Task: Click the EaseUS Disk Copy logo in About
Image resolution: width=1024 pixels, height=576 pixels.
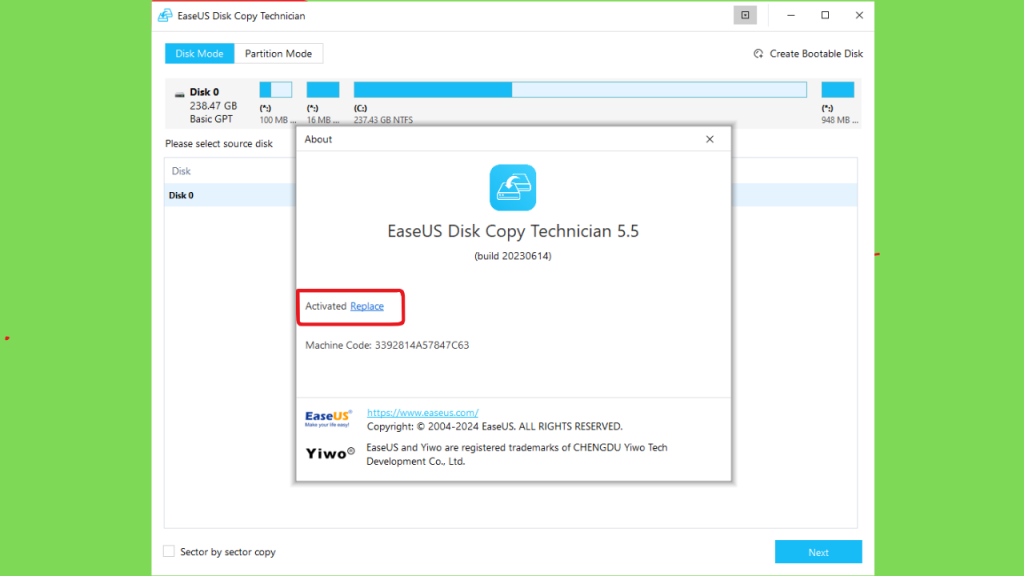Action: tap(513, 187)
